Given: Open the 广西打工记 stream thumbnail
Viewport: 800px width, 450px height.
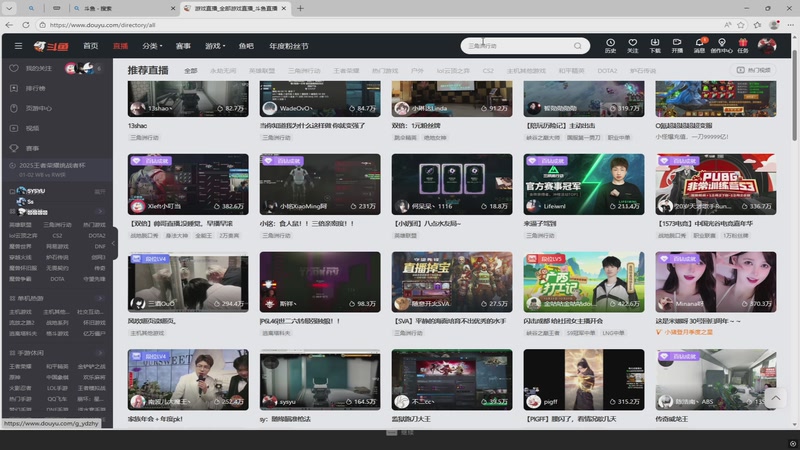Looking at the screenshot, I should pyautogui.click(x=584, y=282).
